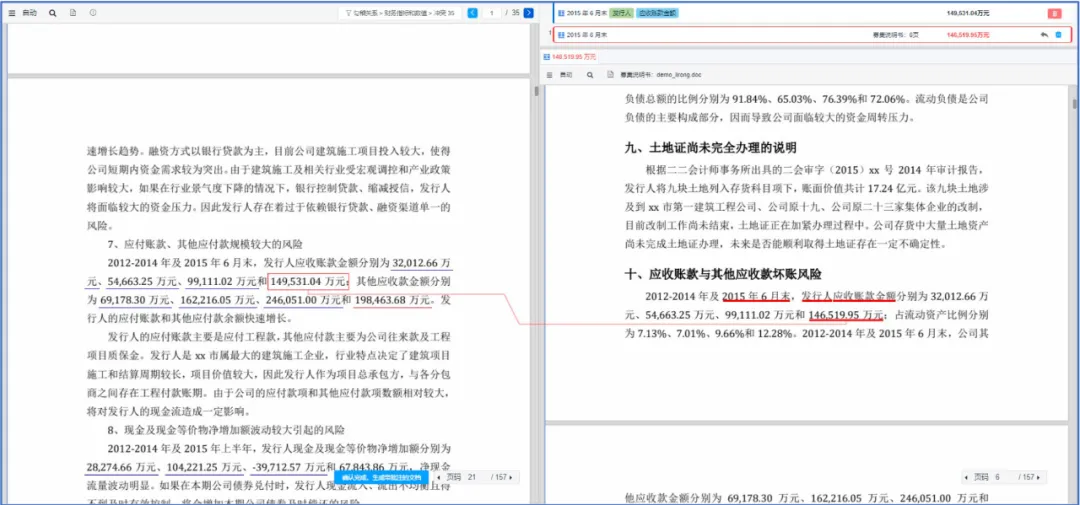Image resolution: width=1080 pixels, height=505 pixels.
Task: Open the filter path dropdown in top toolbar
Action: point(400,13)
